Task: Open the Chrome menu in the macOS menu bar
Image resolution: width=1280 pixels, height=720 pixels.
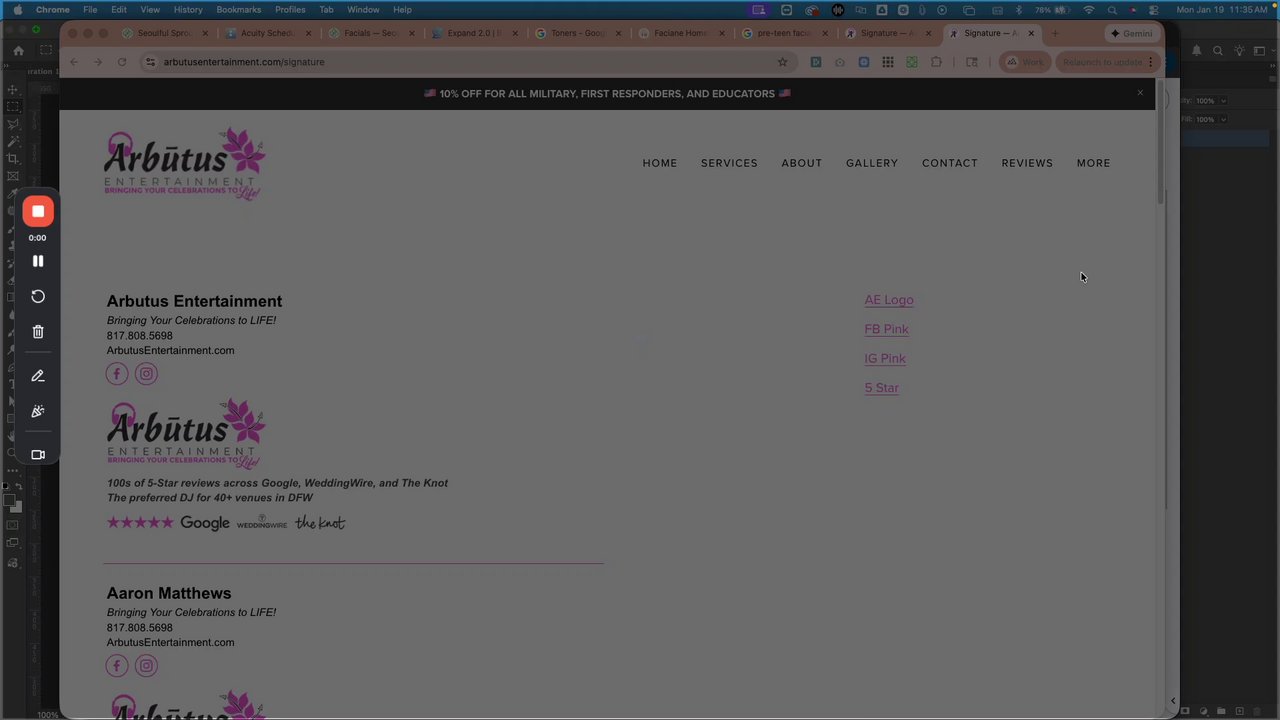Action: (x=53, y=9)
